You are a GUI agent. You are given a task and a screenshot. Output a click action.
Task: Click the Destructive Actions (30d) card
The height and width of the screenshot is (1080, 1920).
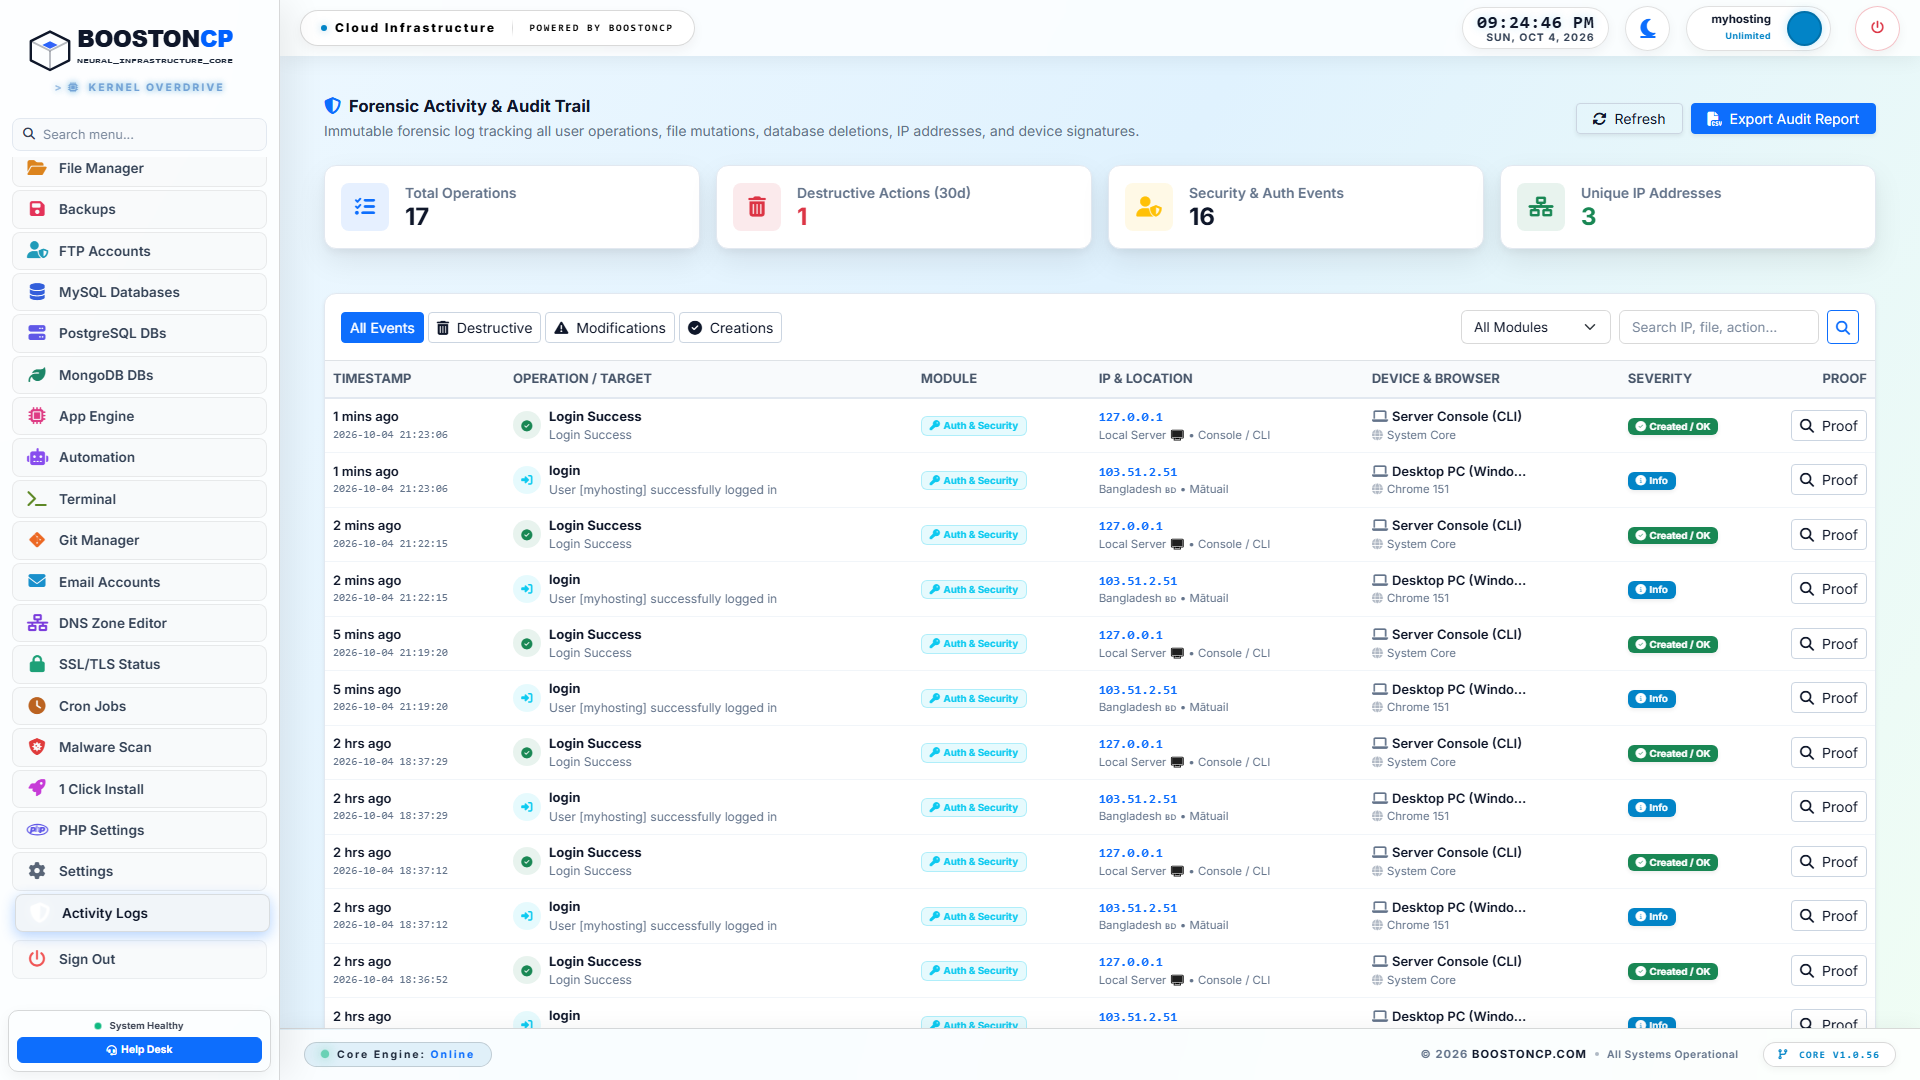[x=903, y=207]
